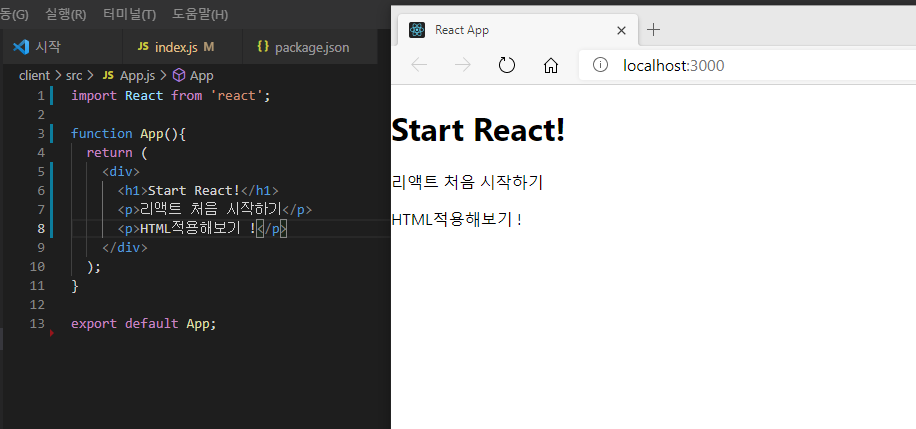View site information icon in address bar

click(x=600, y=65)
